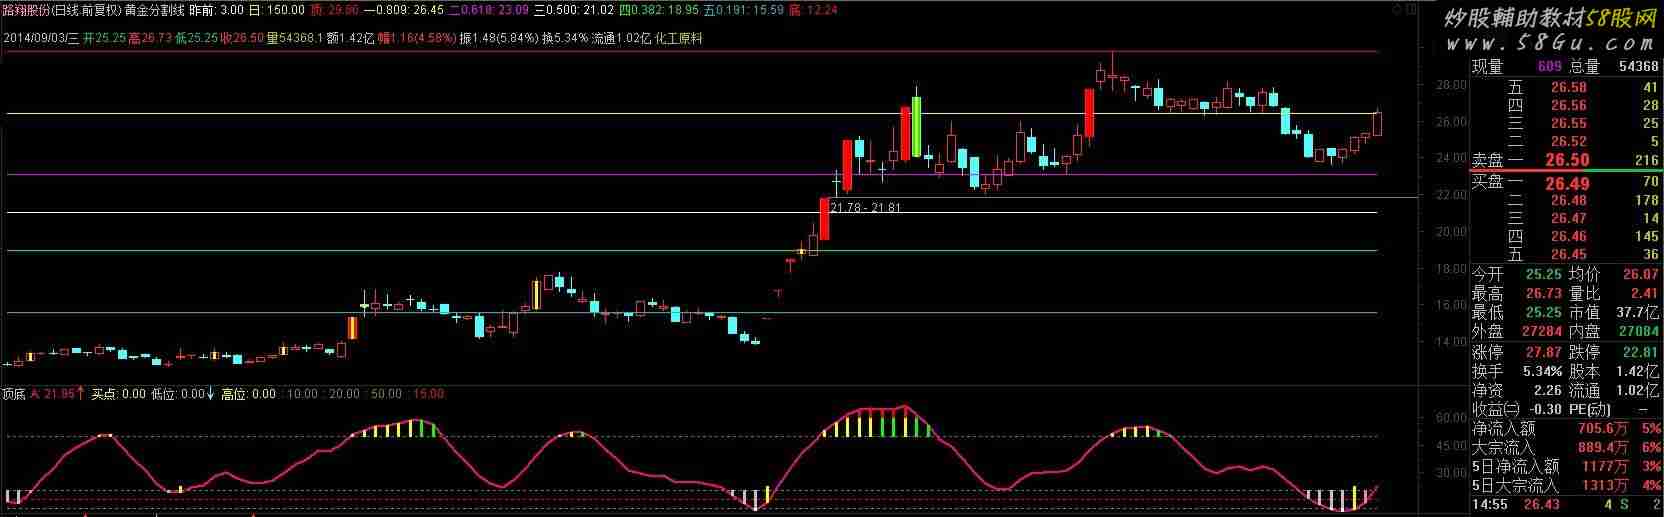Click the 卖盘 sell-side label

coord(1487,160)
